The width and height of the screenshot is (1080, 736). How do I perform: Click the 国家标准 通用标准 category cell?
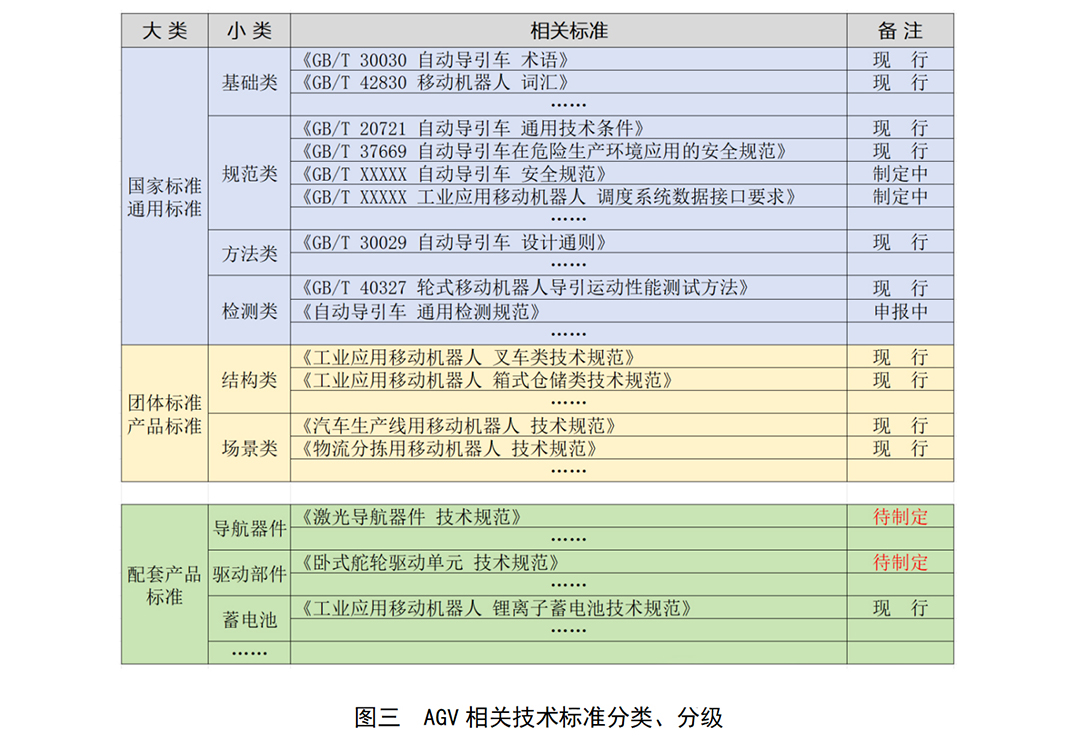click(165, 197)
